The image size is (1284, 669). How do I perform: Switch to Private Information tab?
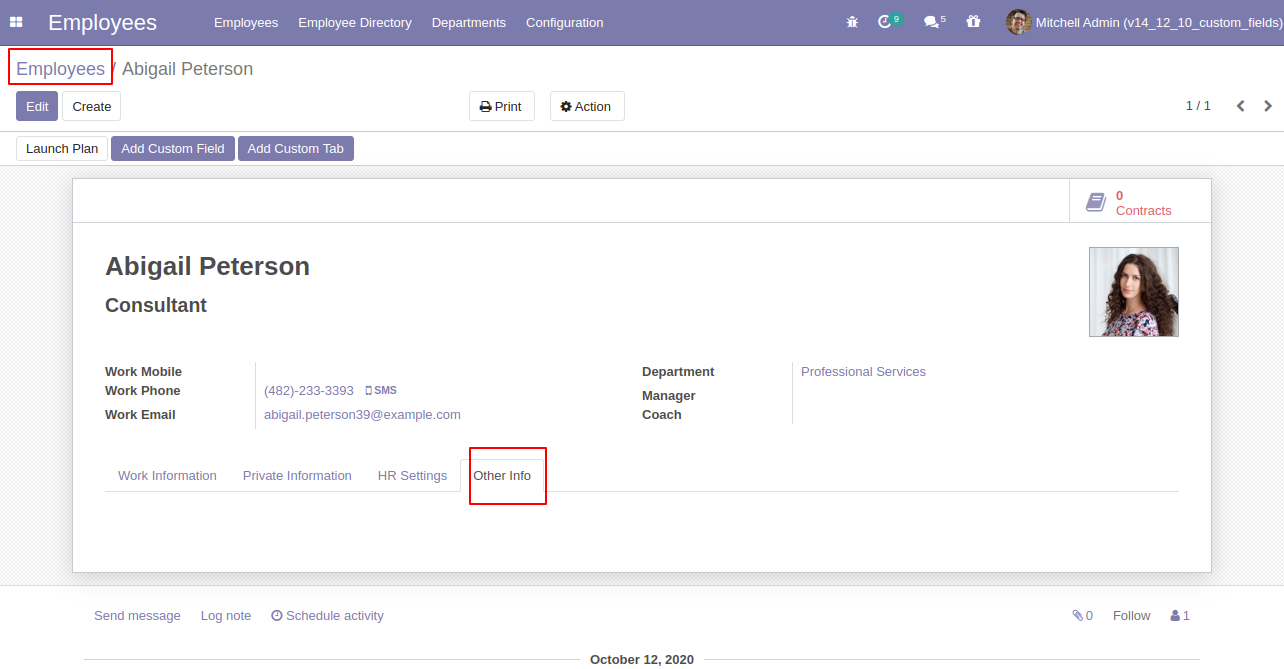pos(297,476)
